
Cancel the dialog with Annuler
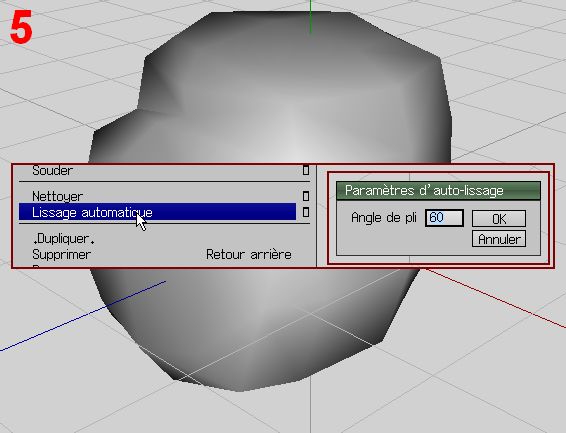(x=499, y=239)
